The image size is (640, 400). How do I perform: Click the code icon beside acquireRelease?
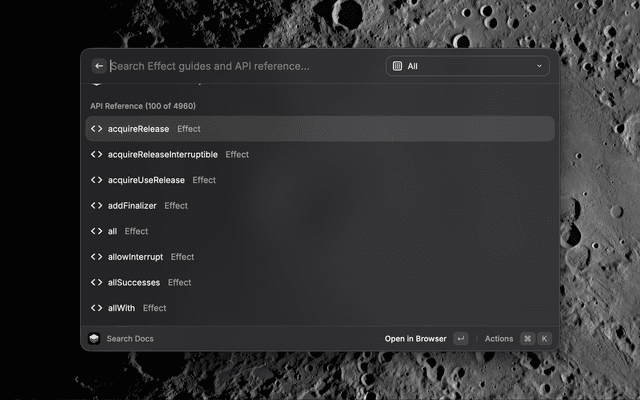click(x=96, y=129)
